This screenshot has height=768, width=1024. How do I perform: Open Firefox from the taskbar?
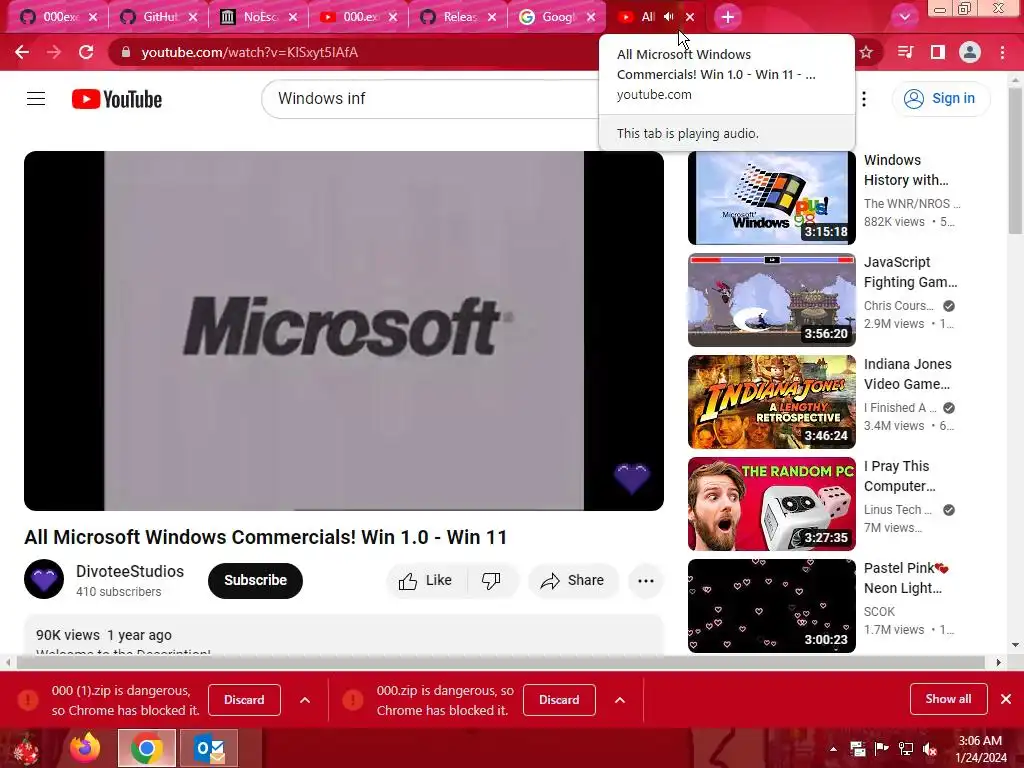click(86, 748)
